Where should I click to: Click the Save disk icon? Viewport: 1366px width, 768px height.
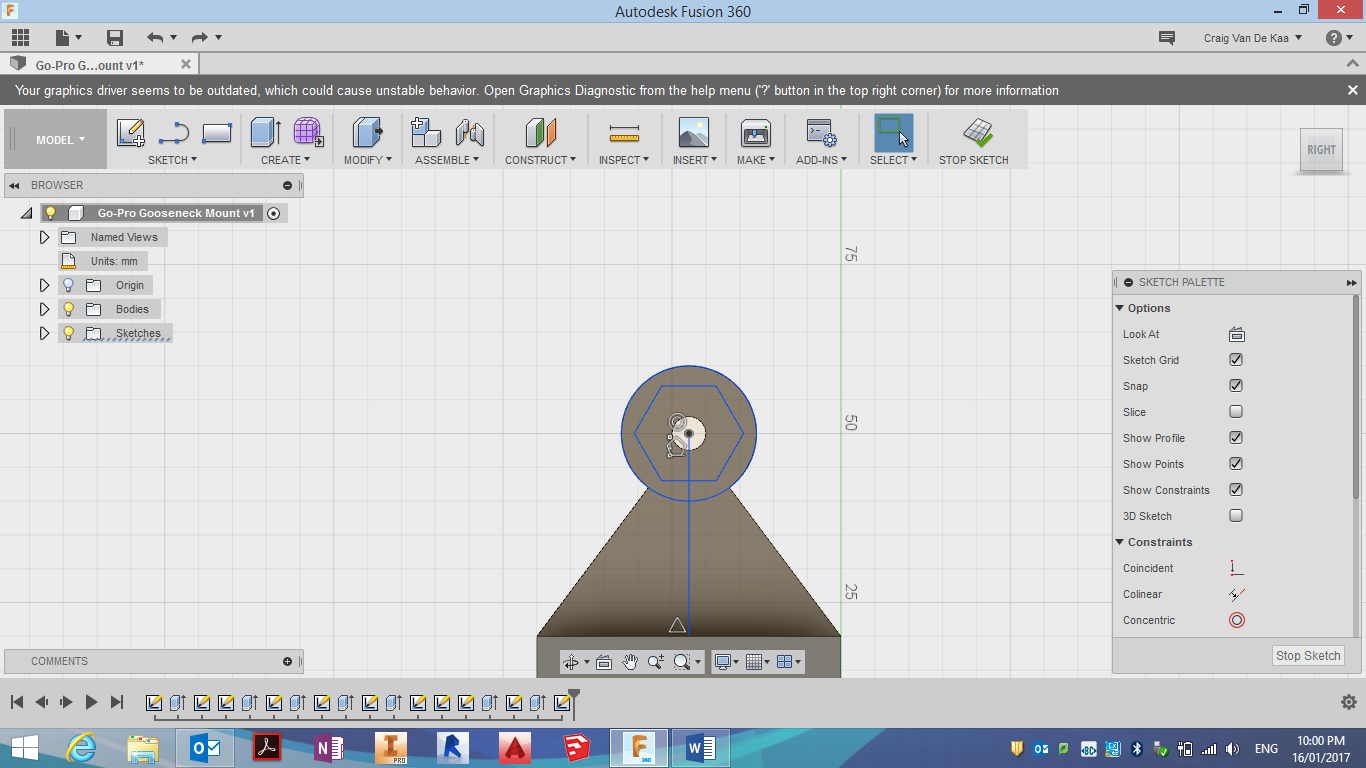115,38
